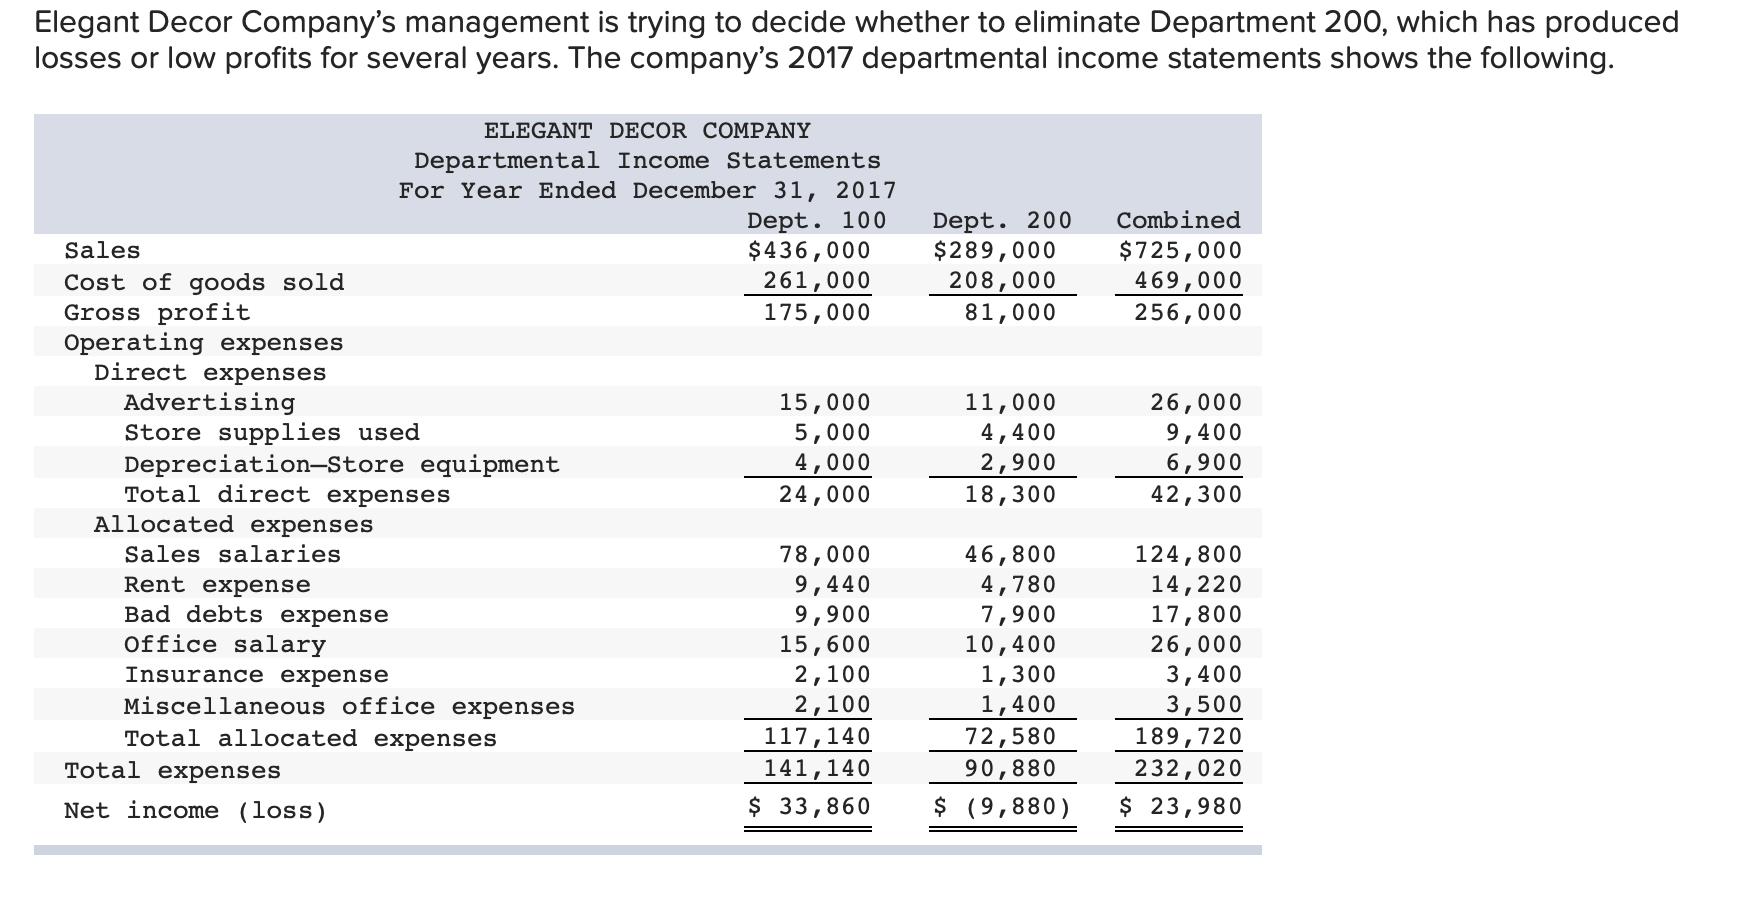The image size is (1752, 902).
Task: Click the Allocated expenses subheading
Action: pos(234,524)
